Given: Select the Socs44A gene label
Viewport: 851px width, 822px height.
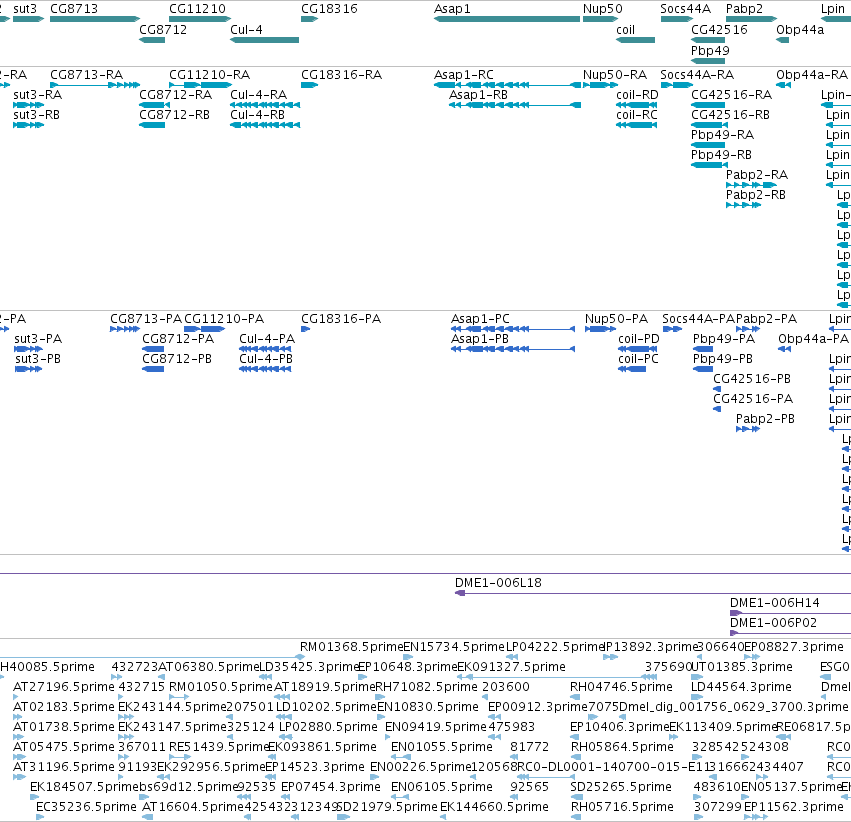Looking at the screenshot, I should click(x=685, y=9).
